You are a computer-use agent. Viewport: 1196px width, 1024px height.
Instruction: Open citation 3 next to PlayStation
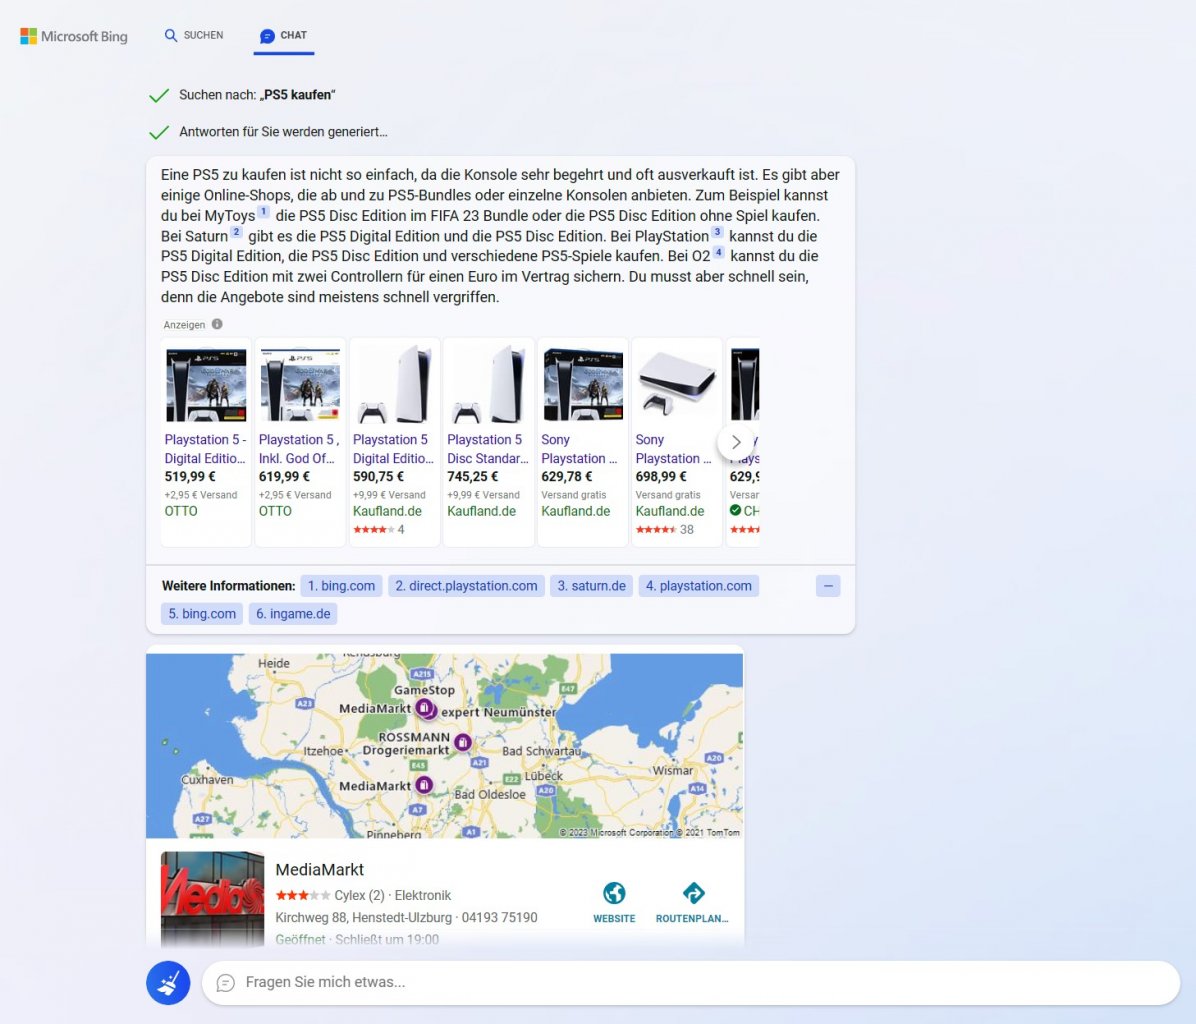pos(717,232)
